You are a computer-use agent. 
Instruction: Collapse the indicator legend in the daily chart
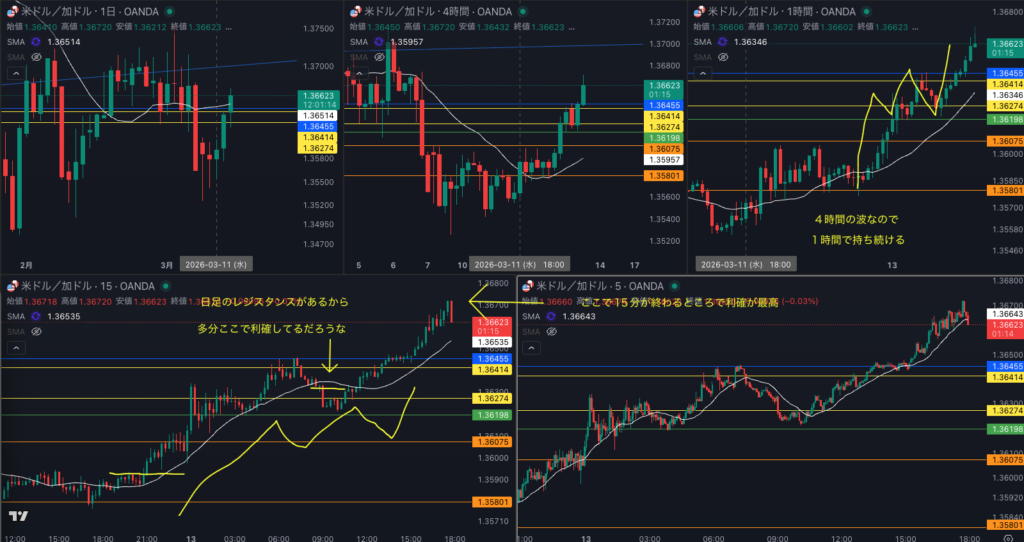coord(15,73)
